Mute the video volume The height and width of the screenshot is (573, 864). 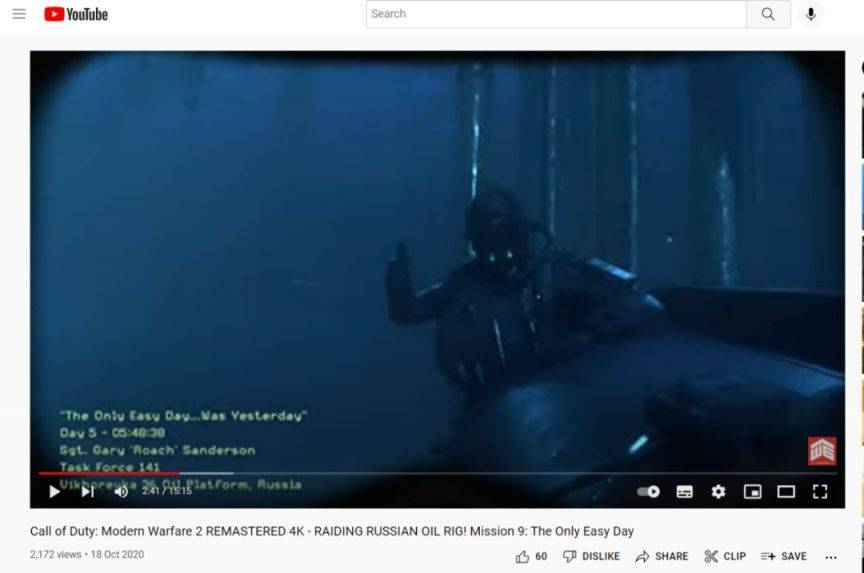121,491
